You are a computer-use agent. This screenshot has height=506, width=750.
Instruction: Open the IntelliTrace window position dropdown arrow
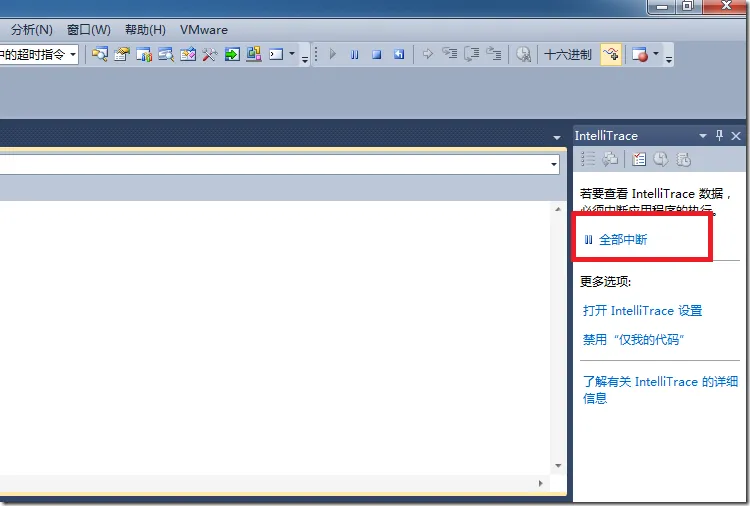[x=703, y=136]
